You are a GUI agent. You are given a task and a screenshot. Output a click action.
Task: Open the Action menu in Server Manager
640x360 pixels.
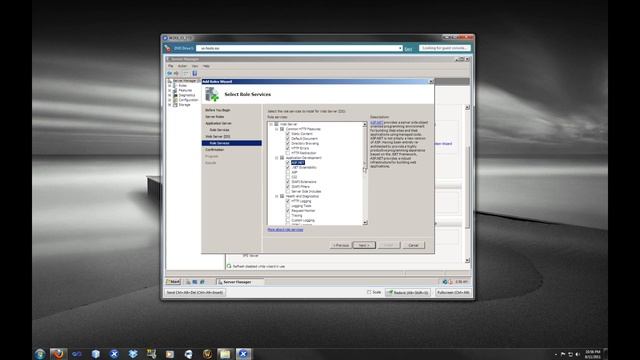182,66
